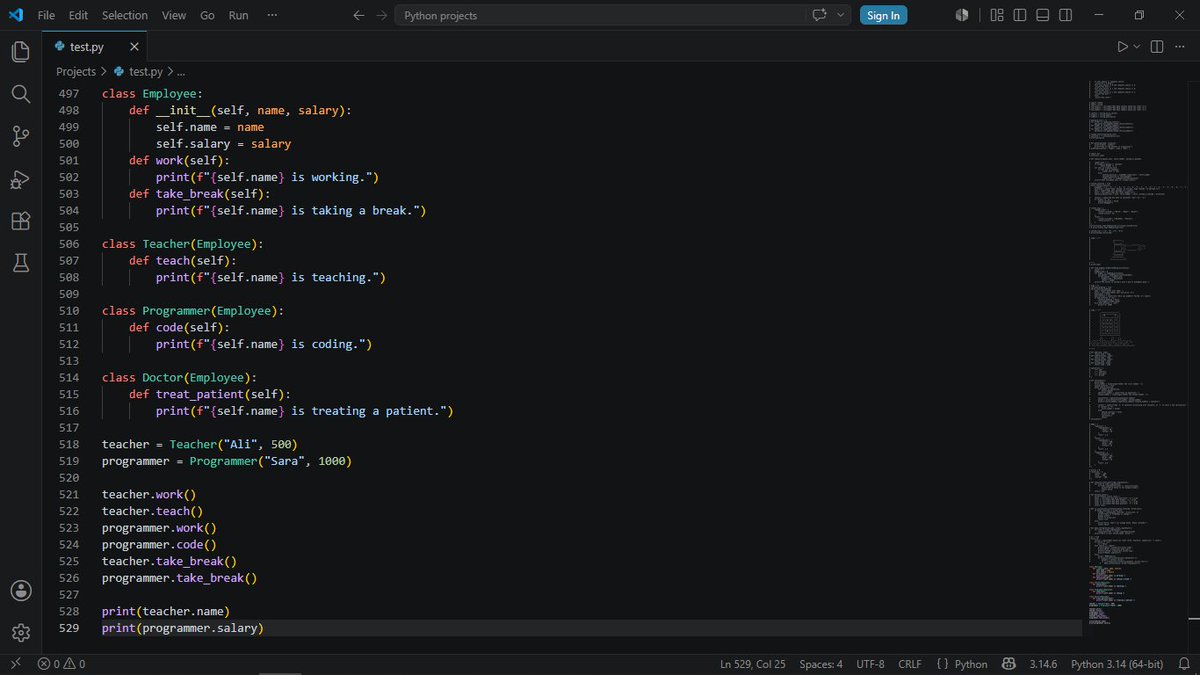Viewport: 1200px width, 675px height.
Task: Open the breadcrumb symbol ellipsis
Action: [x=181, y=72]
